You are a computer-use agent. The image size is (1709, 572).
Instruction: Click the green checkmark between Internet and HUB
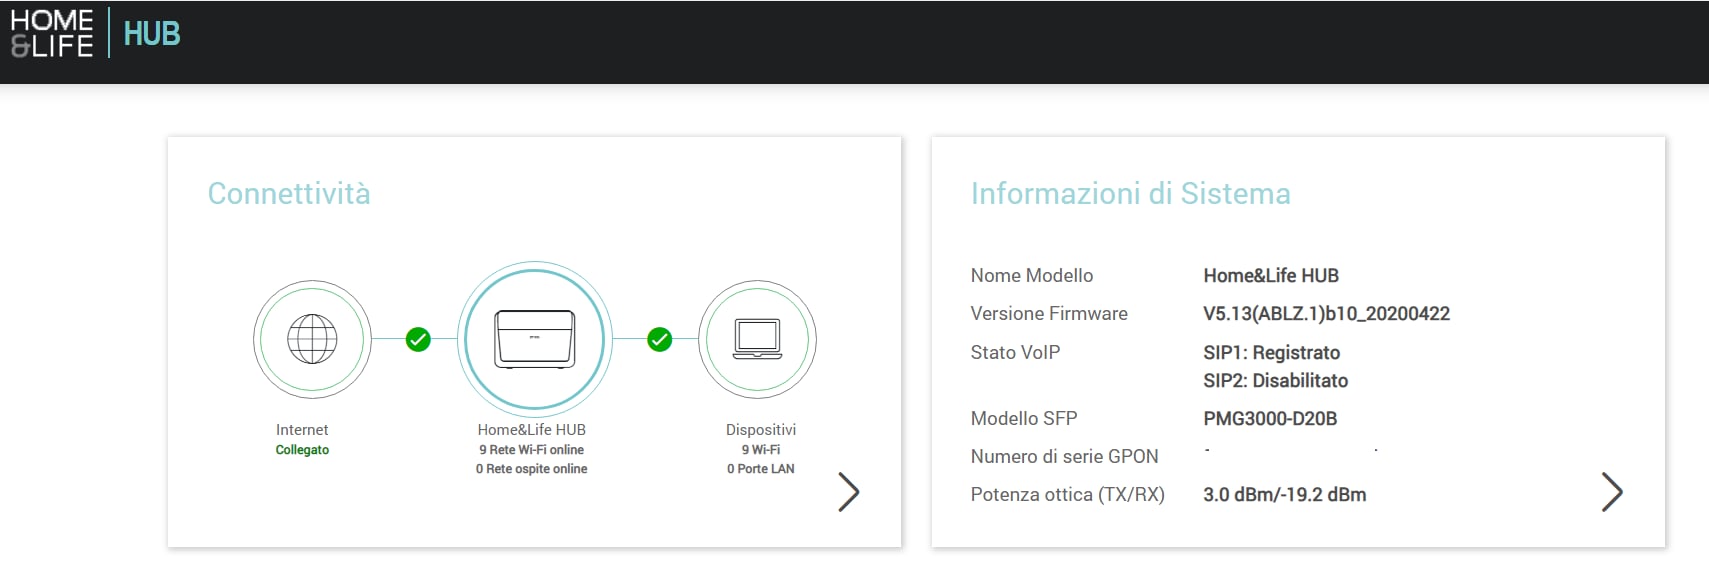coord(418,340)
